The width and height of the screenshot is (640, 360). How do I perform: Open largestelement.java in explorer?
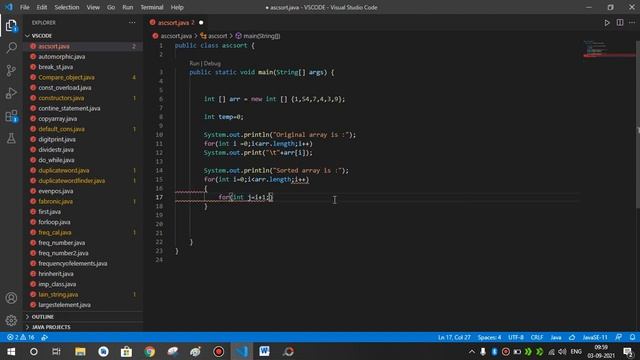(x=83, y=304)
